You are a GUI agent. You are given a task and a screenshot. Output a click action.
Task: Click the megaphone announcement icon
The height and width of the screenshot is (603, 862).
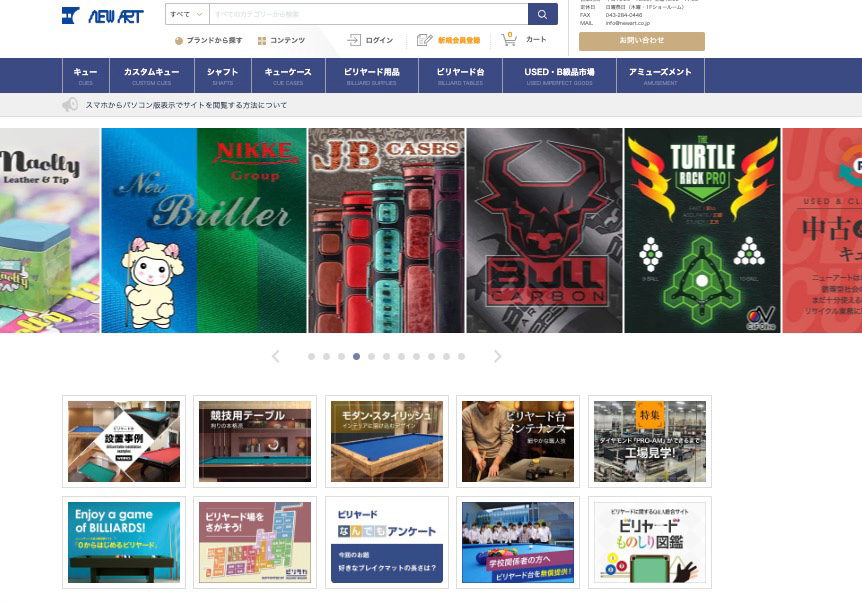point(70,104)
